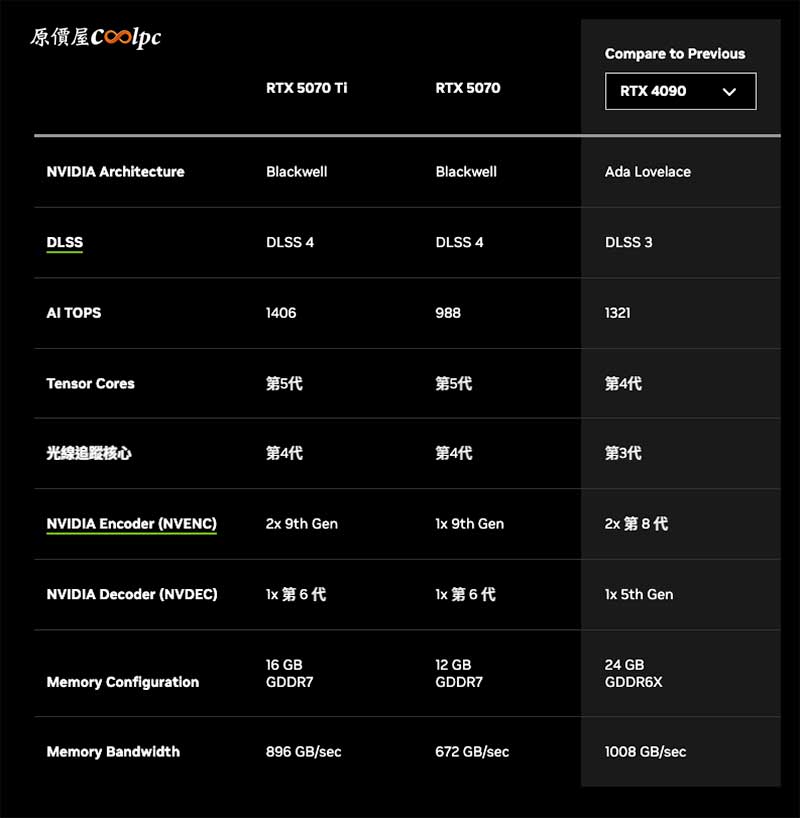800x818 pixels.
Task: Click the Compare to Previous label
Action: point(675,54)
